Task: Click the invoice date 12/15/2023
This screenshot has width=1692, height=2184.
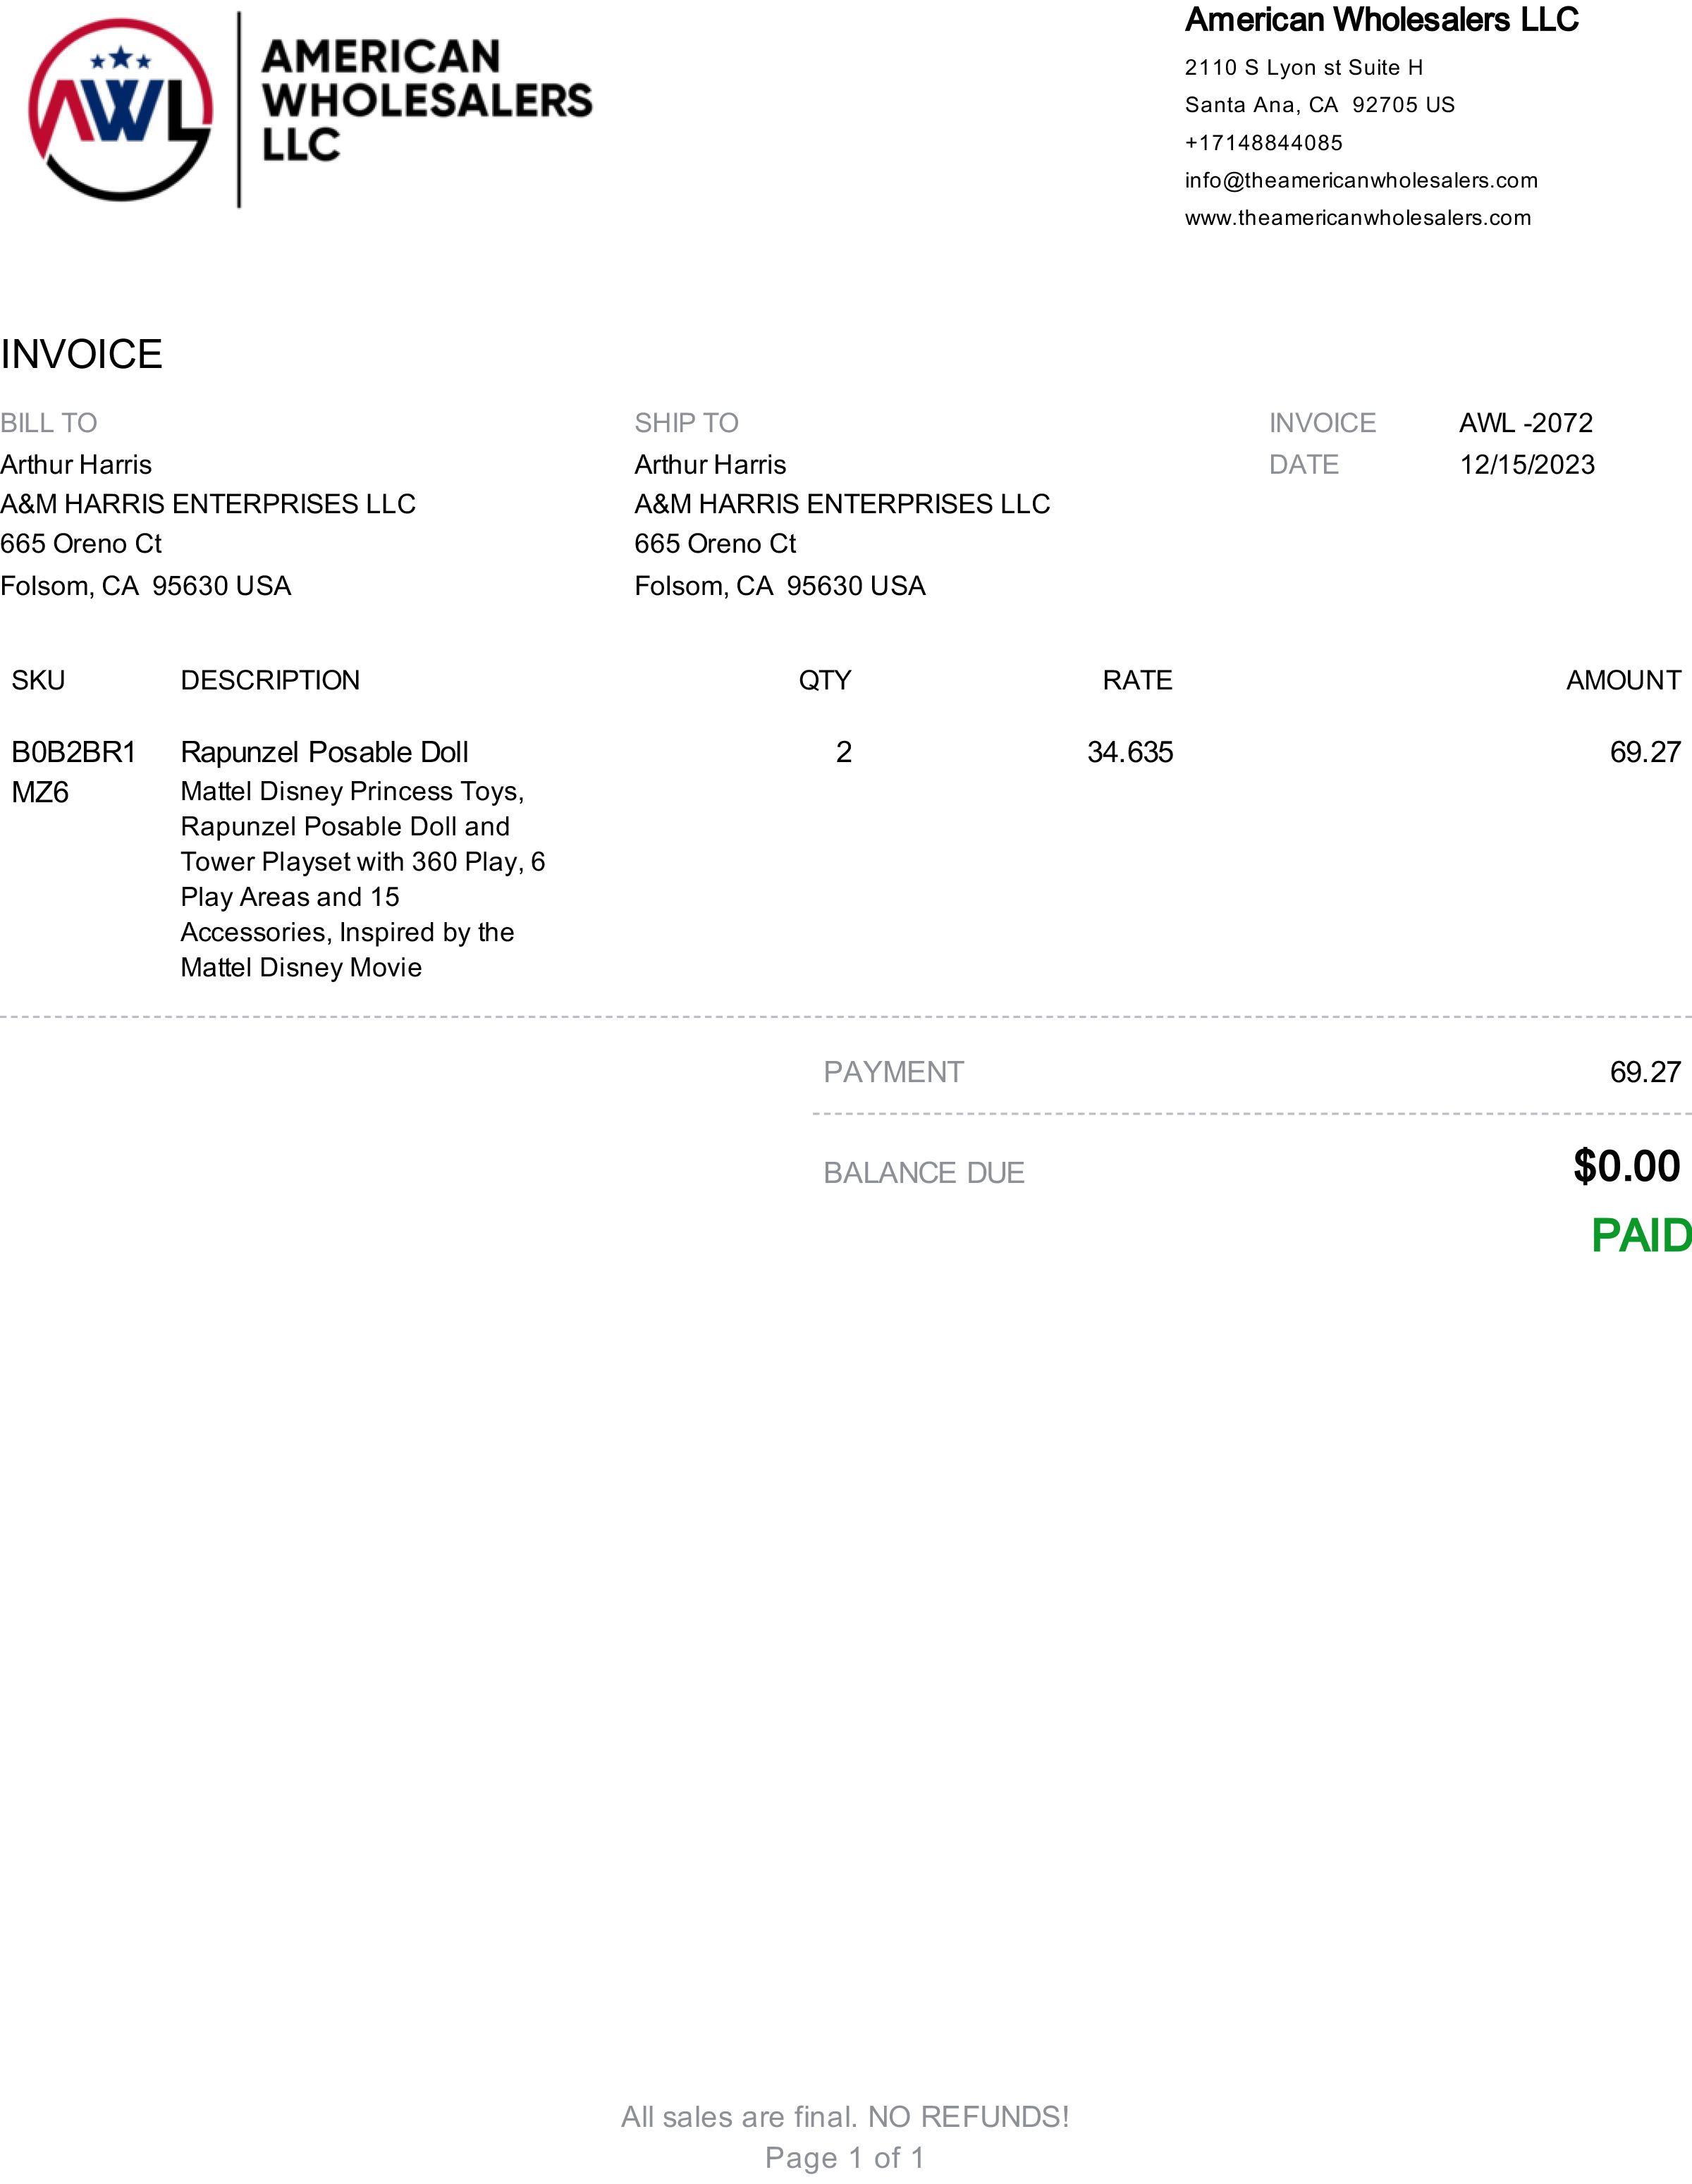Action: 1527,465
